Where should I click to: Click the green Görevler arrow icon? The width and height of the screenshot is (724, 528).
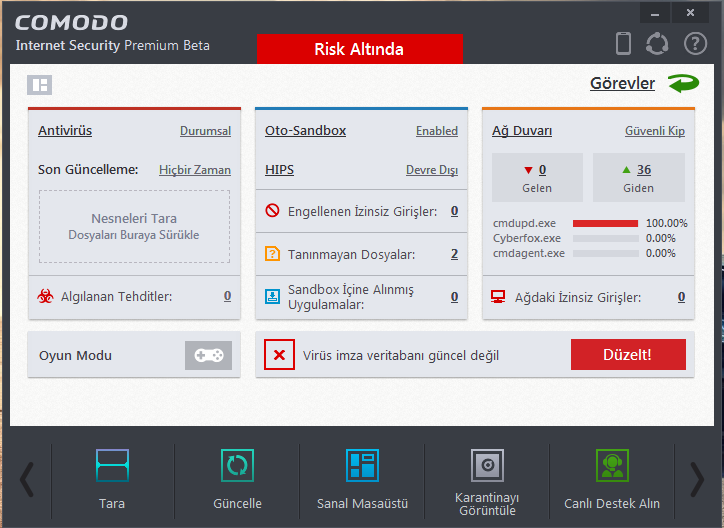(x=683, y=84)
